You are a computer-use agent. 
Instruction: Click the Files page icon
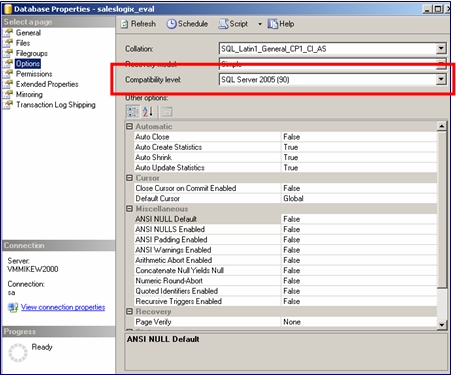tap(8, 43)
